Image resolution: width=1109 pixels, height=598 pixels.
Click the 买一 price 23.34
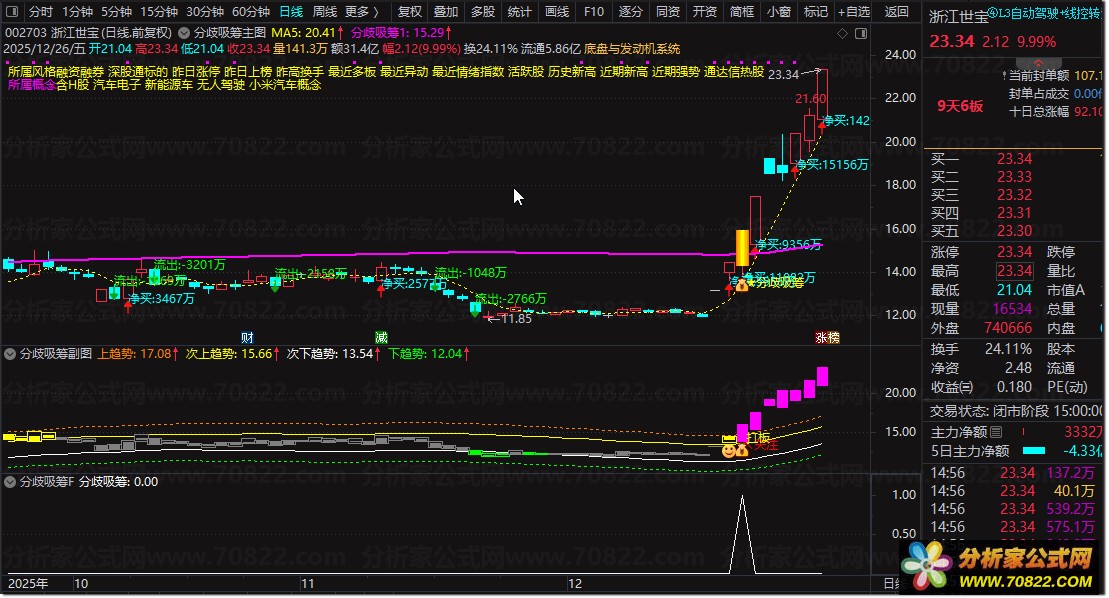coord(1014,158)
